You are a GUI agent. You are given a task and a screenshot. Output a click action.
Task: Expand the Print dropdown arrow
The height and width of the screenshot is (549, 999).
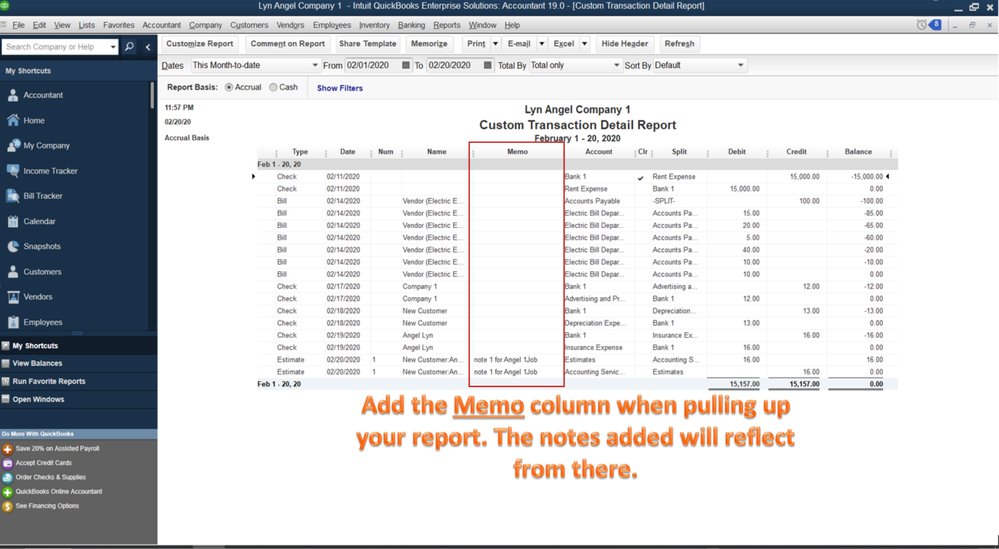point(495,44)
